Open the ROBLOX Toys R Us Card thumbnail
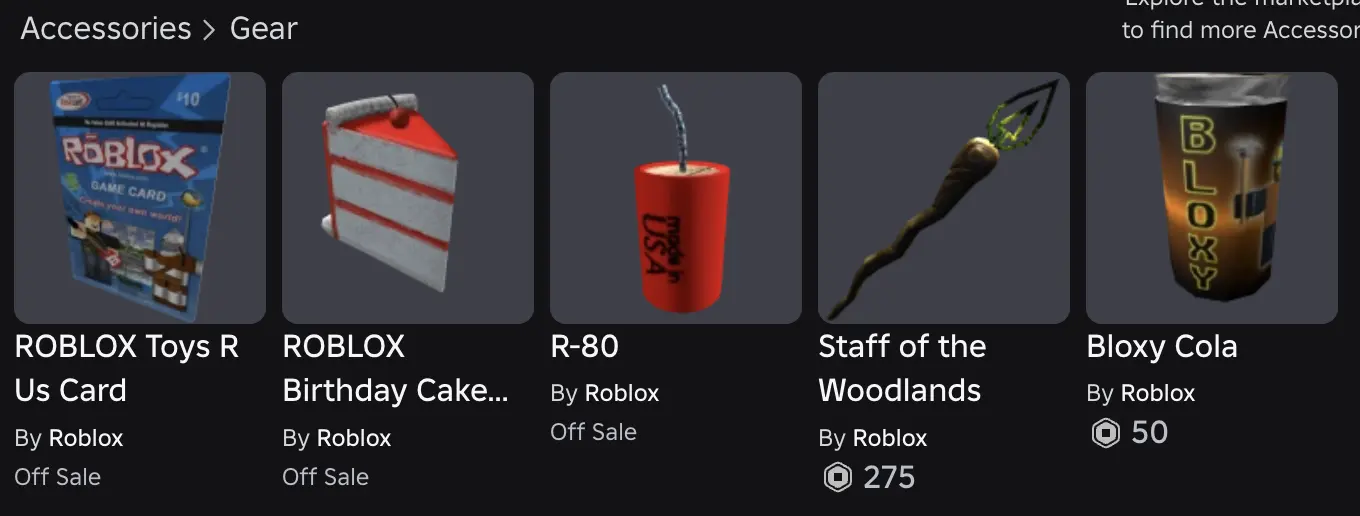The width and height of the screenshot is (1360, 516). (x=140, y=198)
